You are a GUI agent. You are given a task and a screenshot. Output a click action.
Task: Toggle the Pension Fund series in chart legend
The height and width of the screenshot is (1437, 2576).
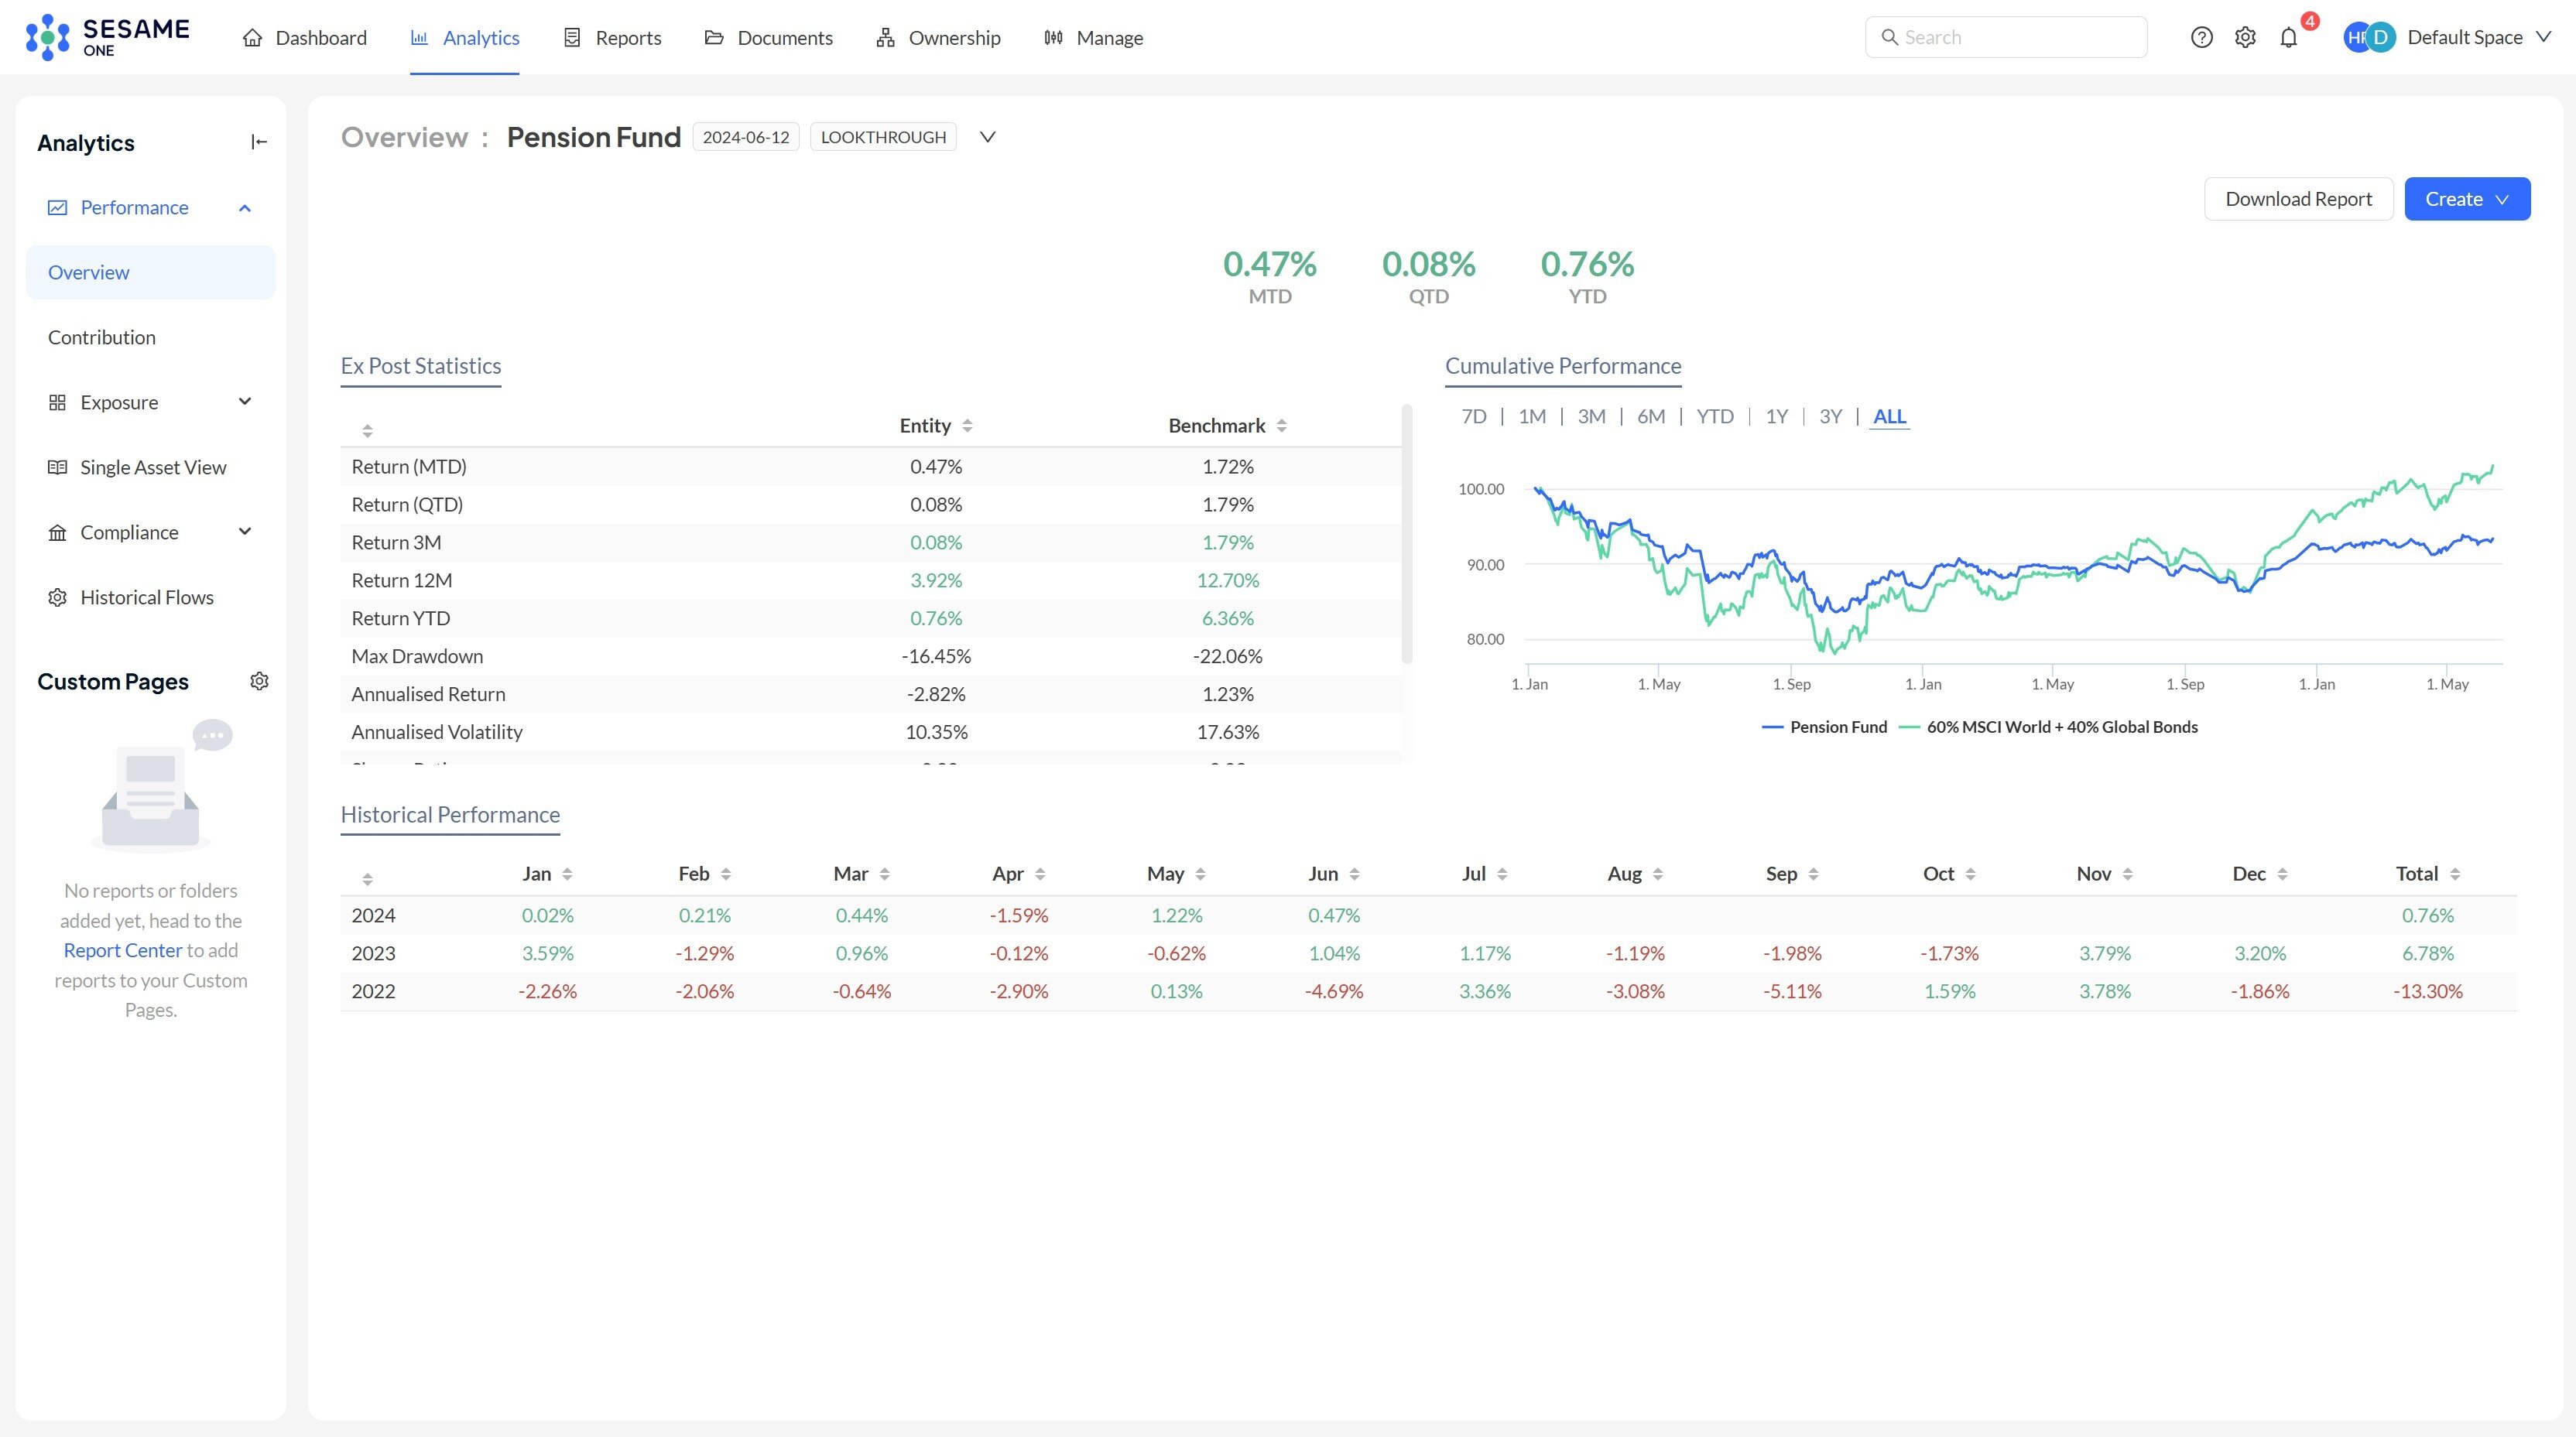click(1825, 727)
